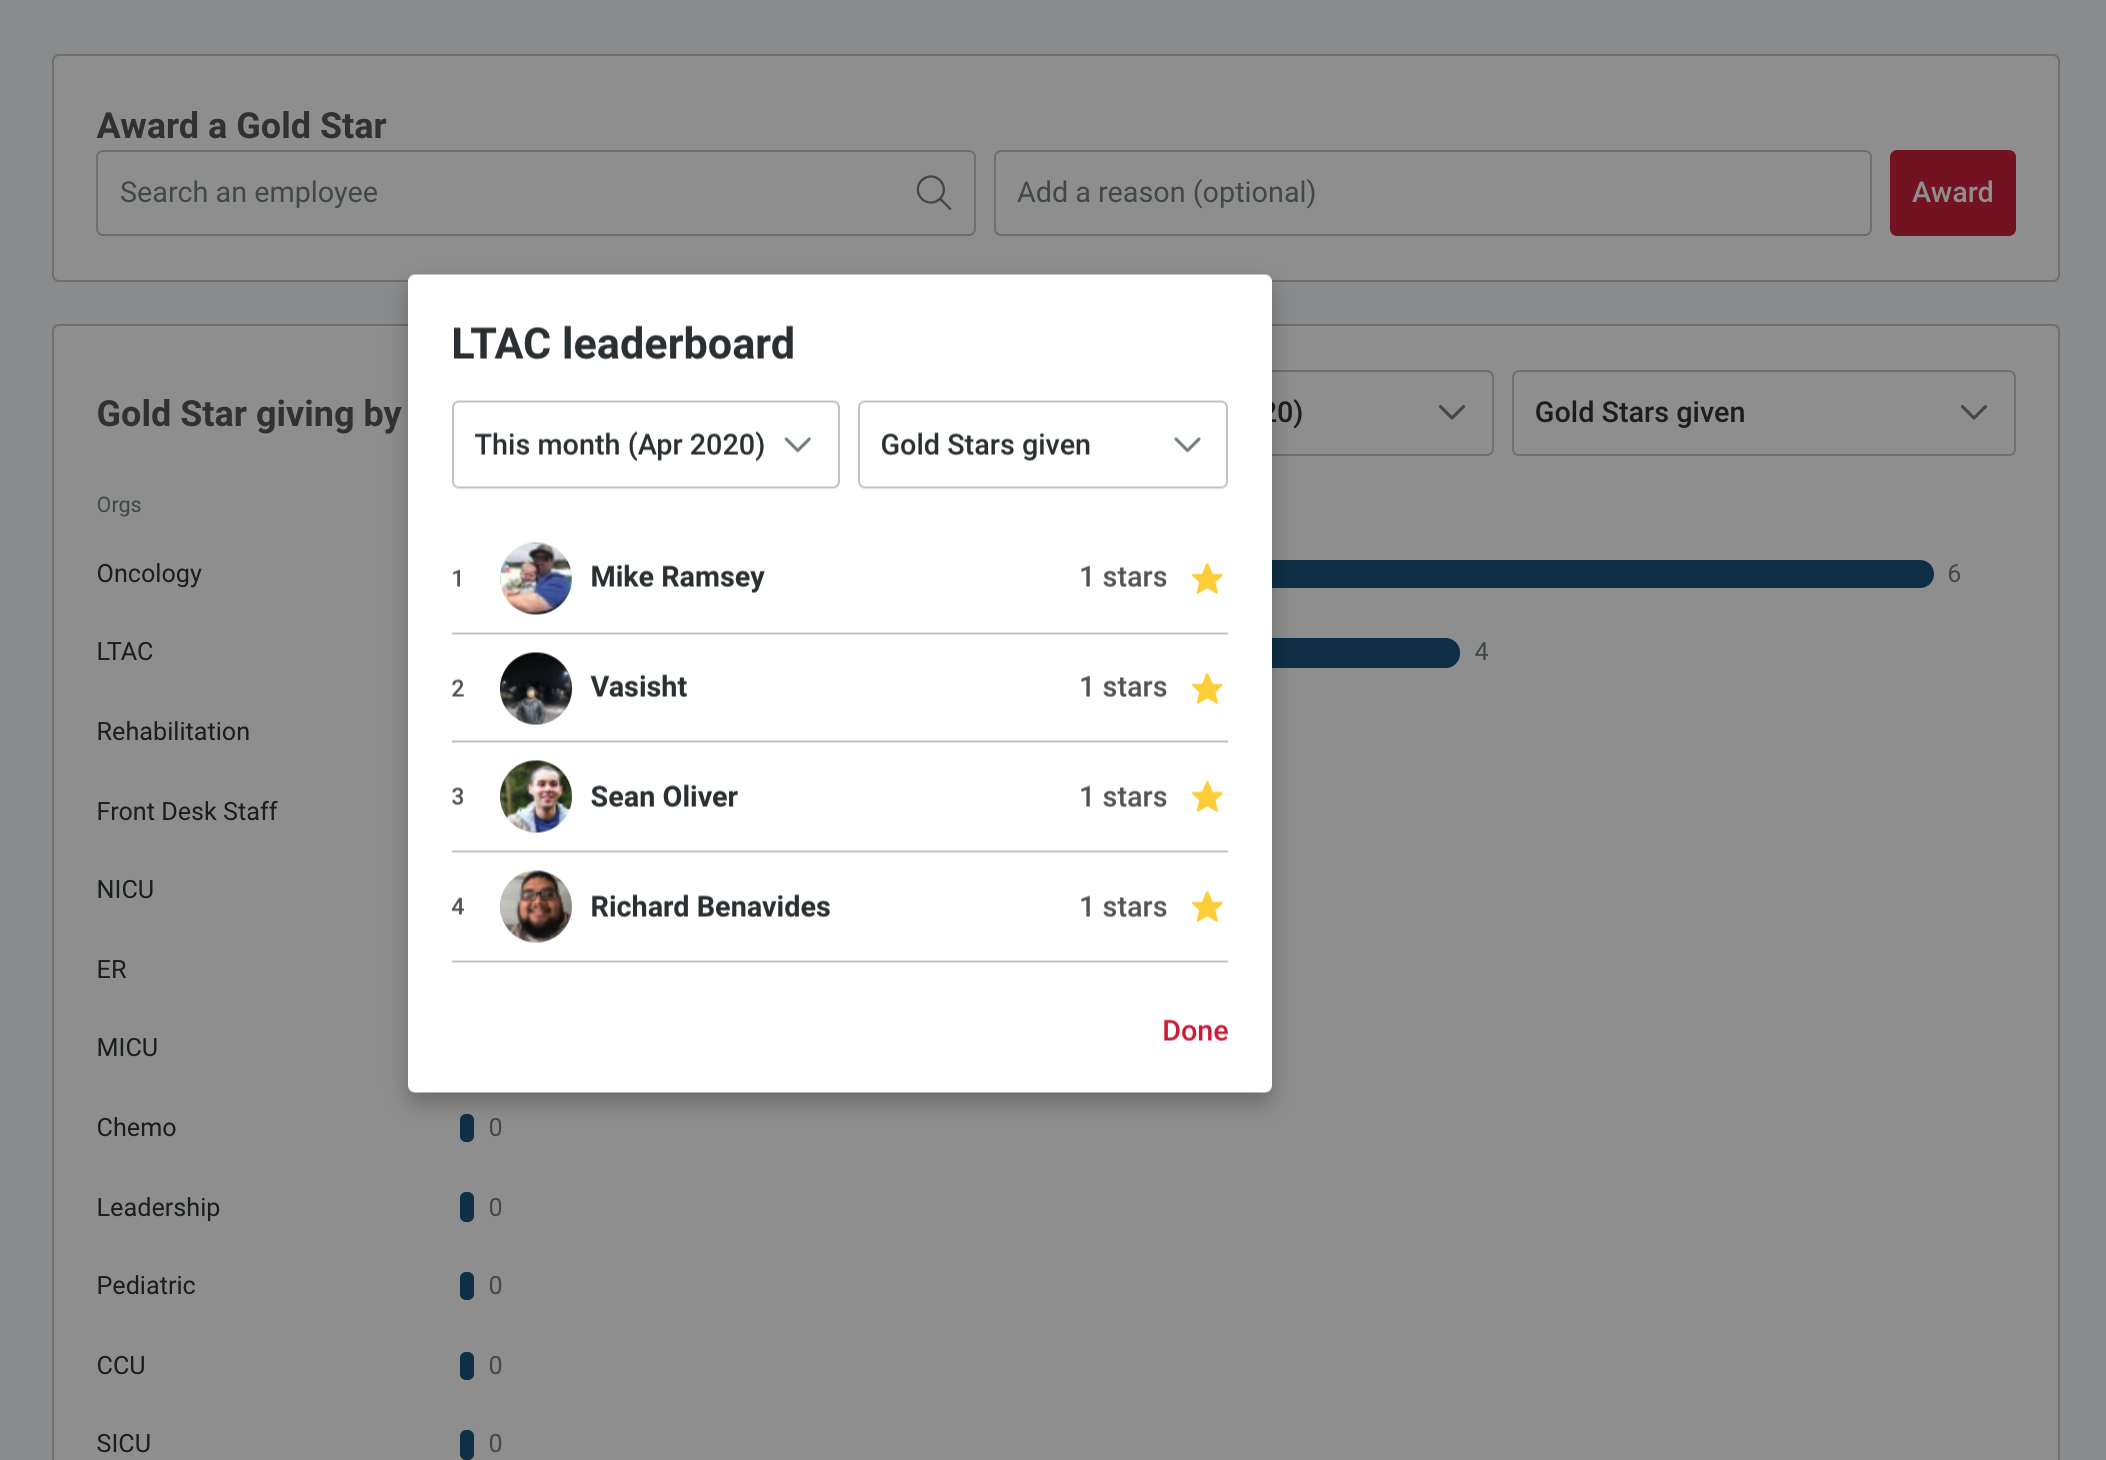Open Vasisht's avatar picture
The width and height of the screenshot is (2106, 1460).
pyautogui.click(x=536, y=688)
